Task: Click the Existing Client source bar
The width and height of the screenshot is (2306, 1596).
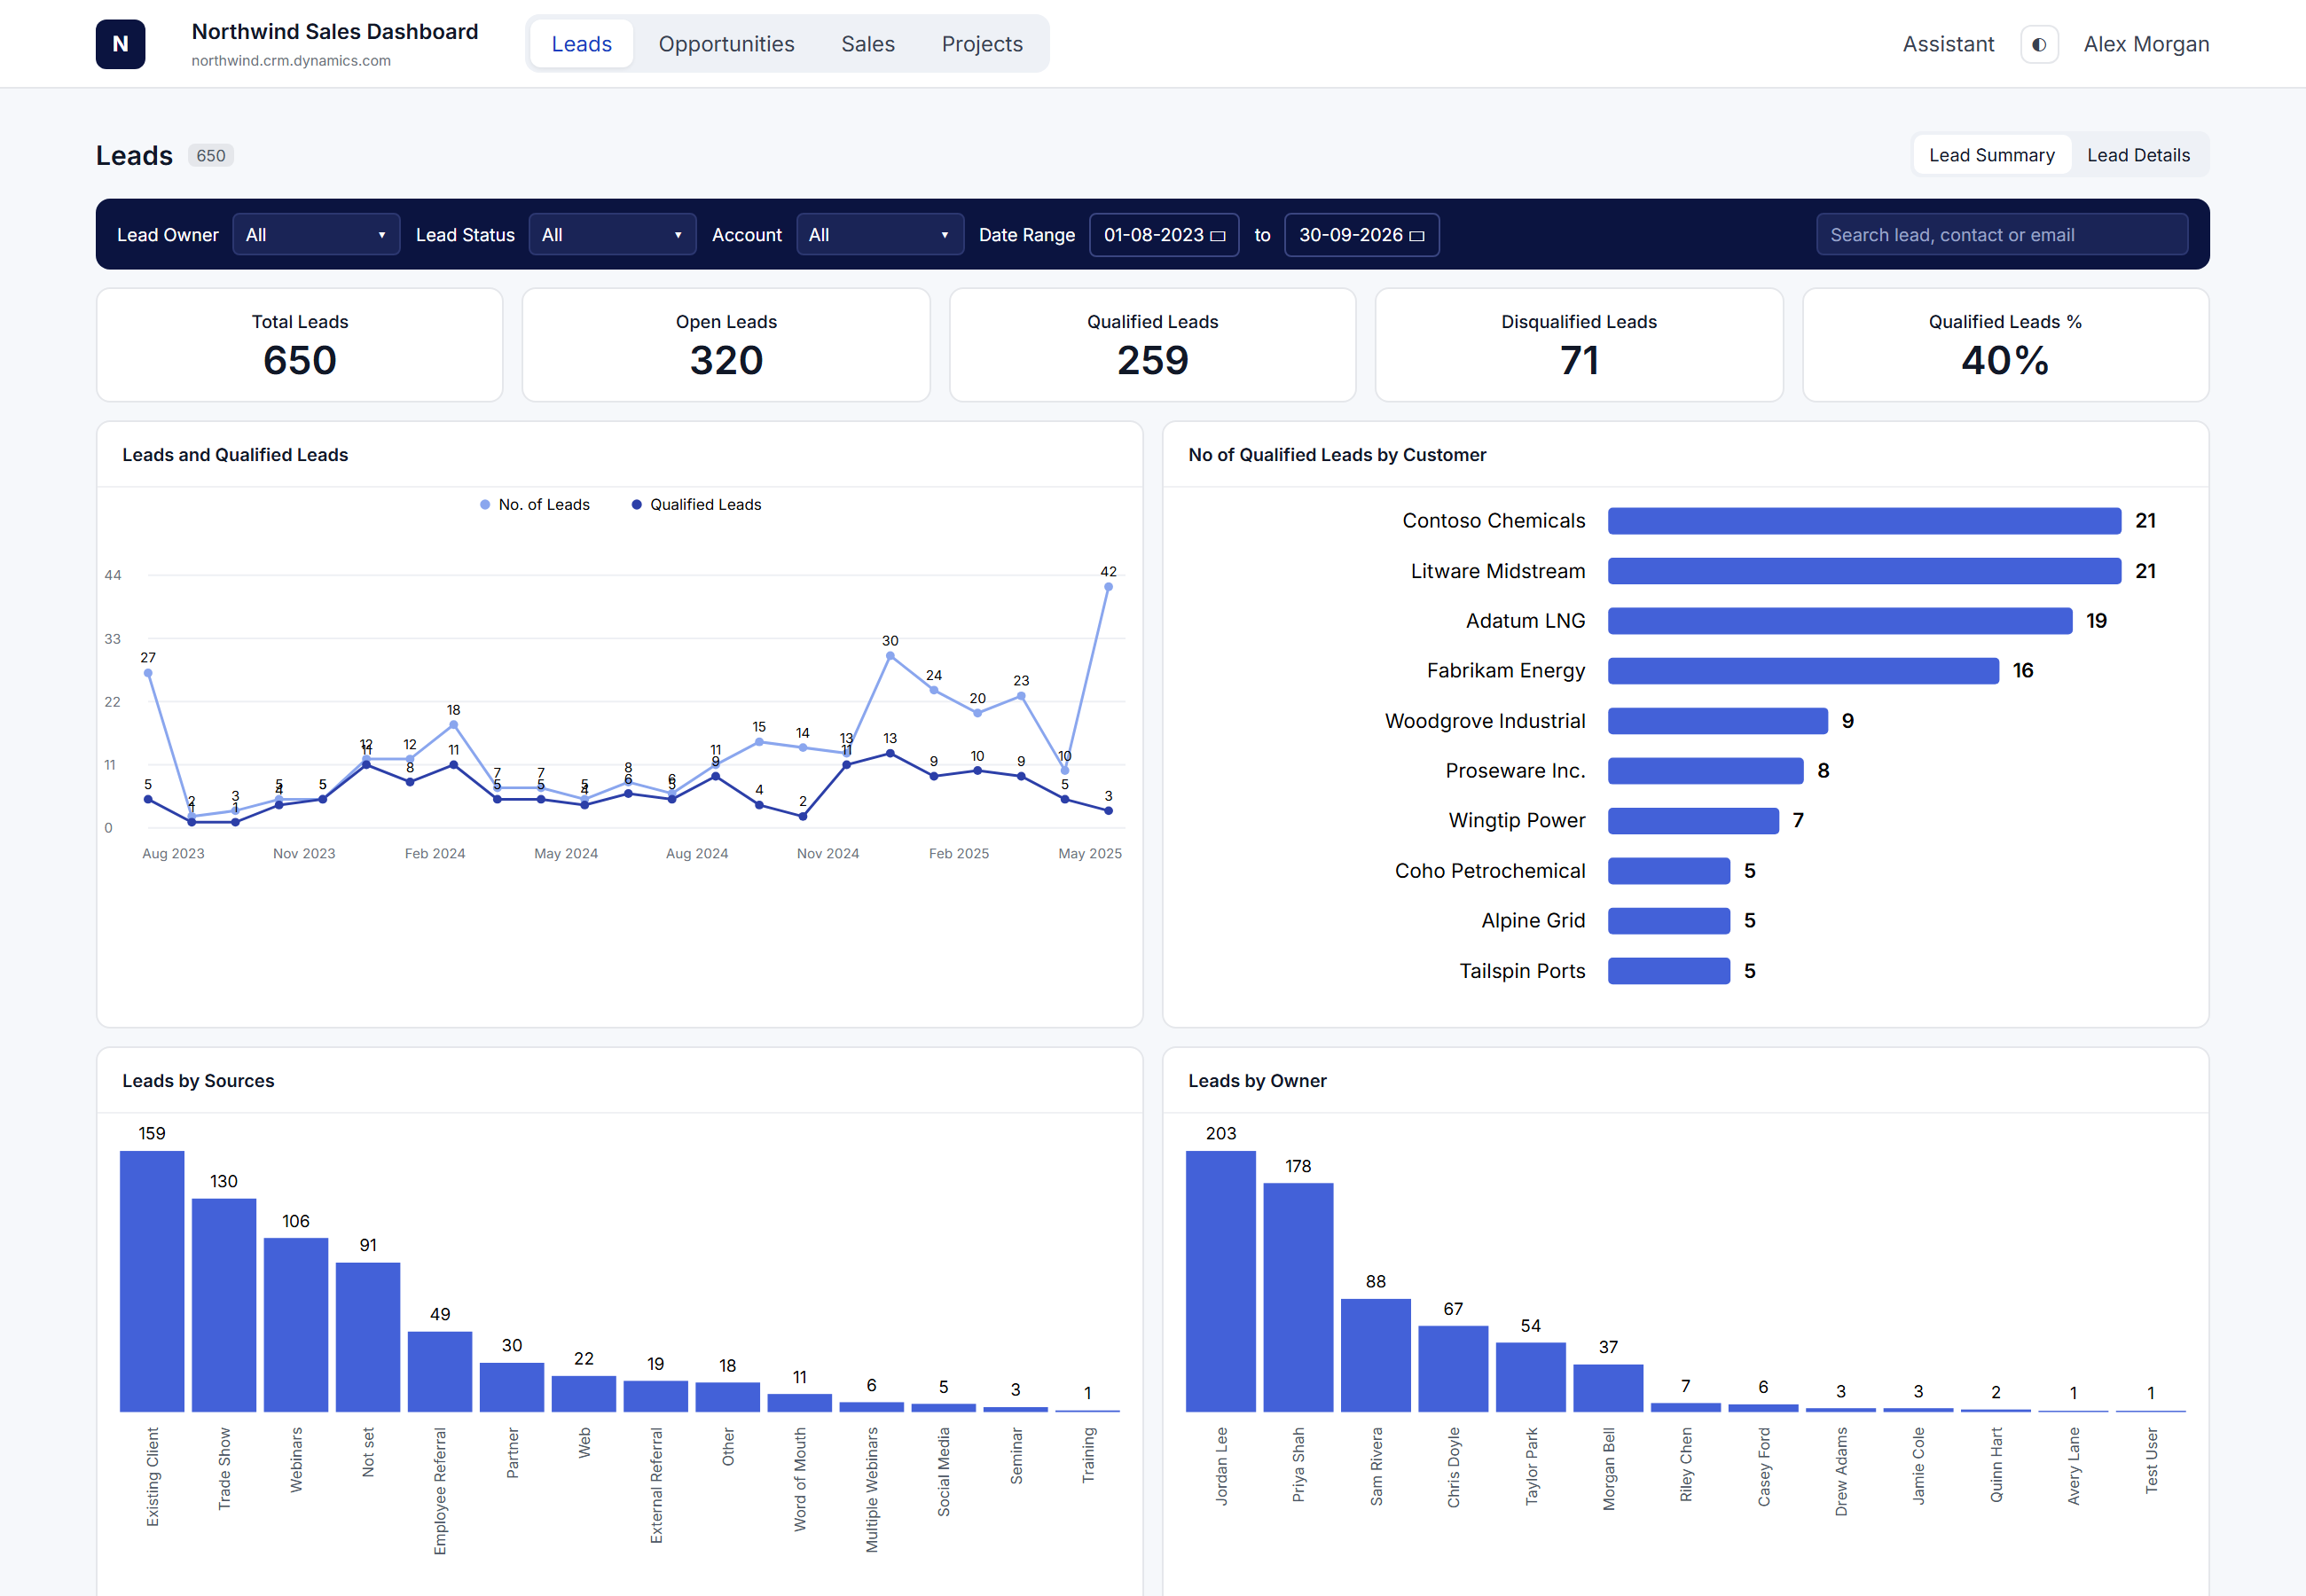Action: click(x=152, y=1281)
